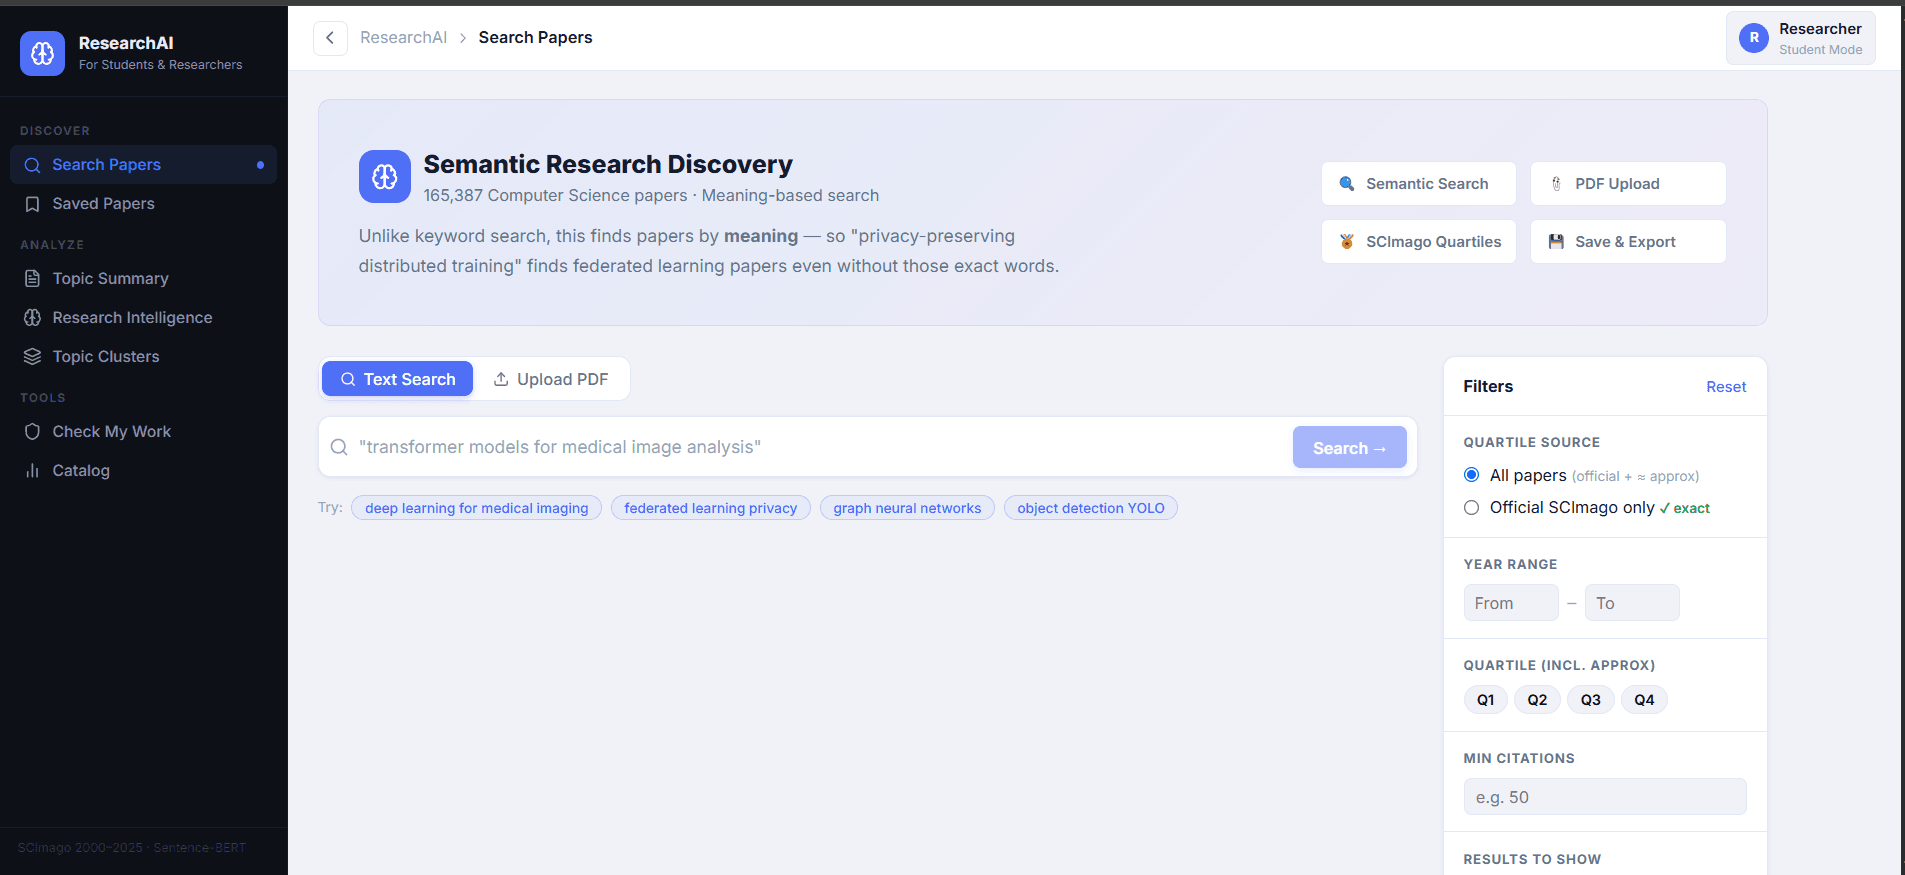Switch to the Upload PDF tab
The width and height of the screenshot is (1905, 875).
point(551,379)
